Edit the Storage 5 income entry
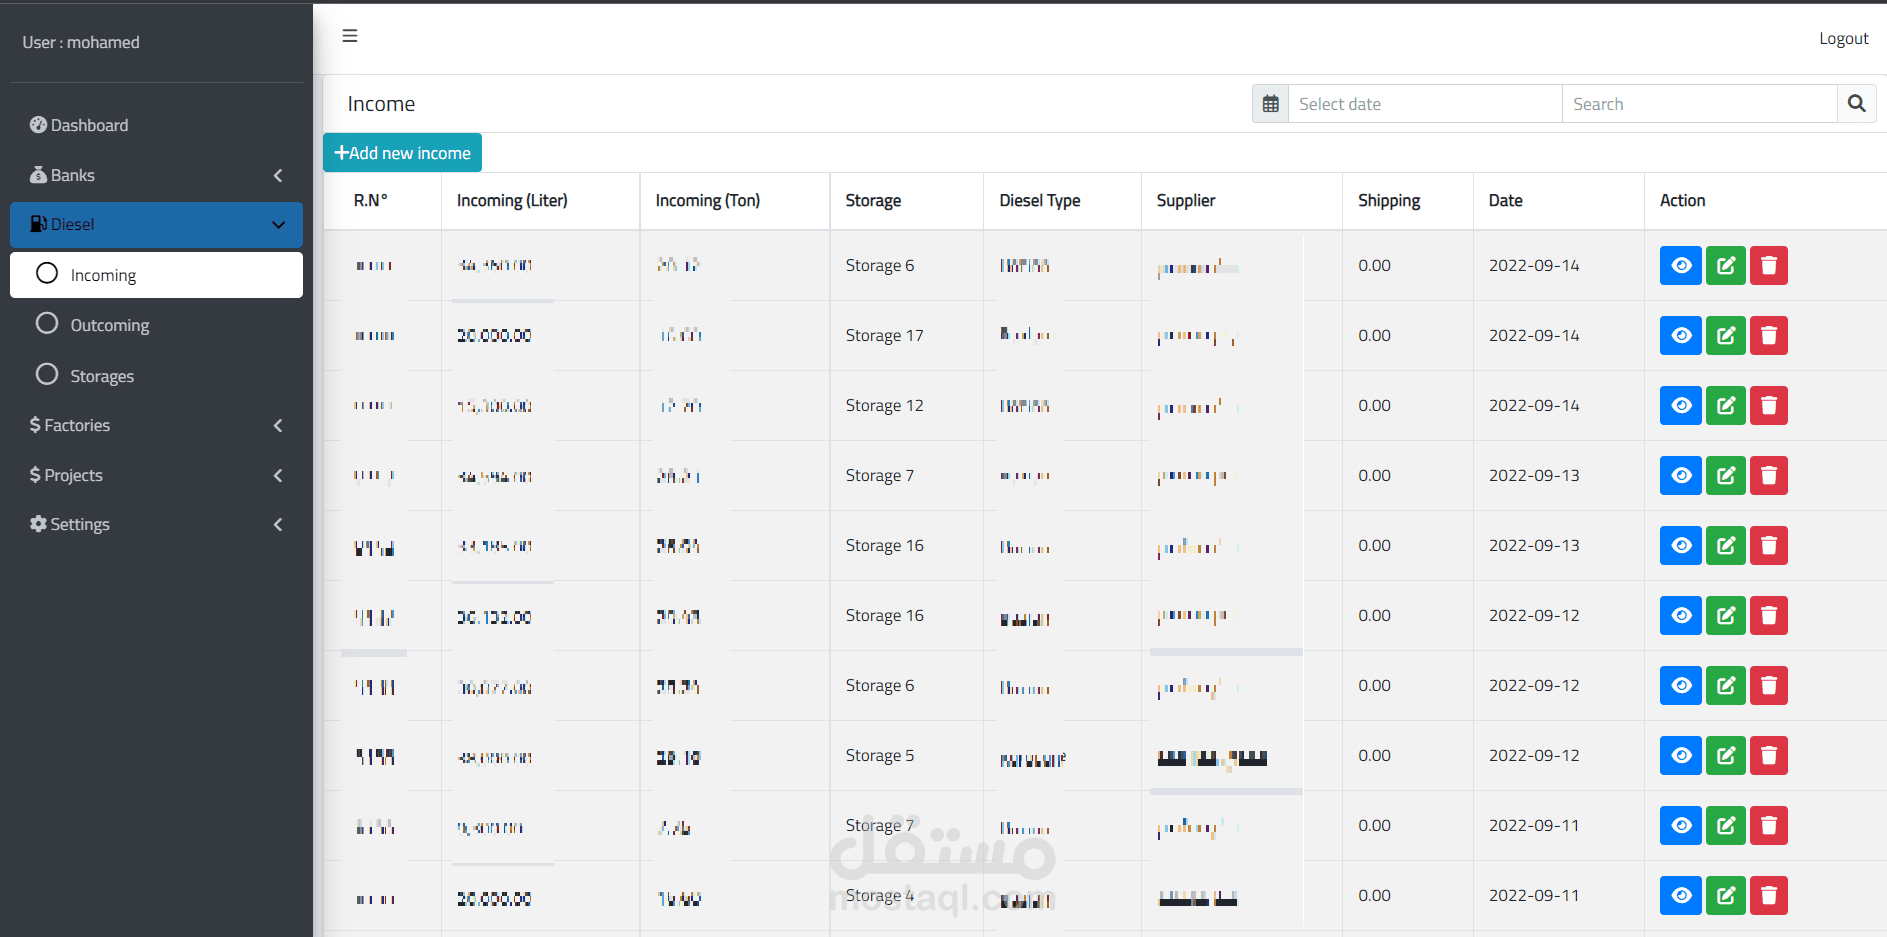 1726,756
